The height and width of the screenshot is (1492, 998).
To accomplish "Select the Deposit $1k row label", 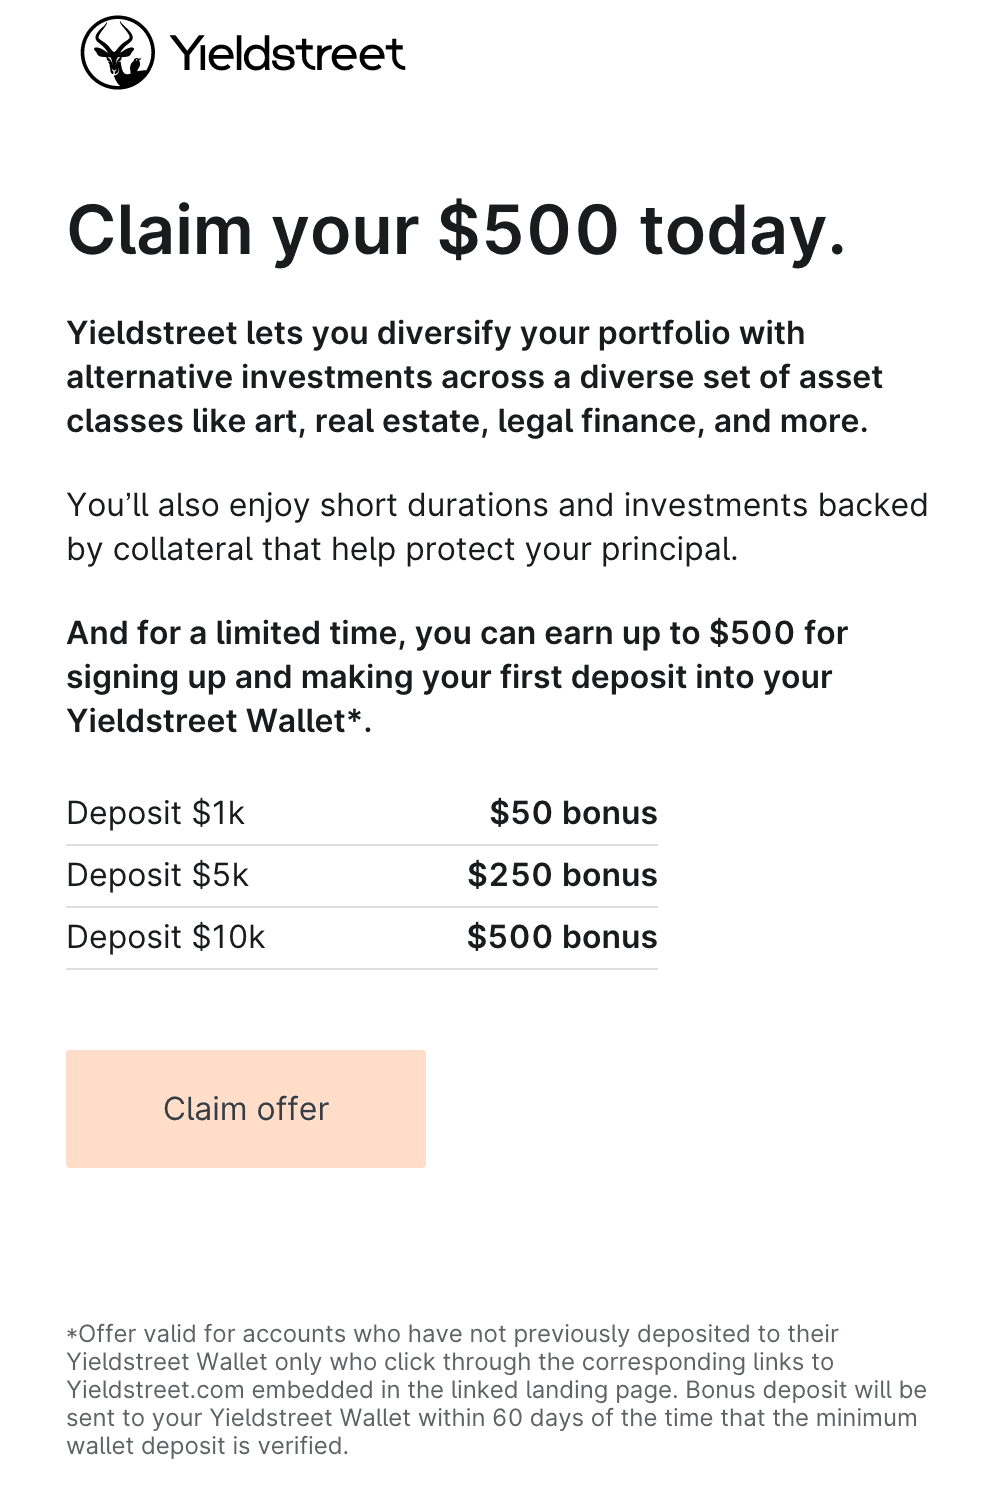I will [155, 813].
